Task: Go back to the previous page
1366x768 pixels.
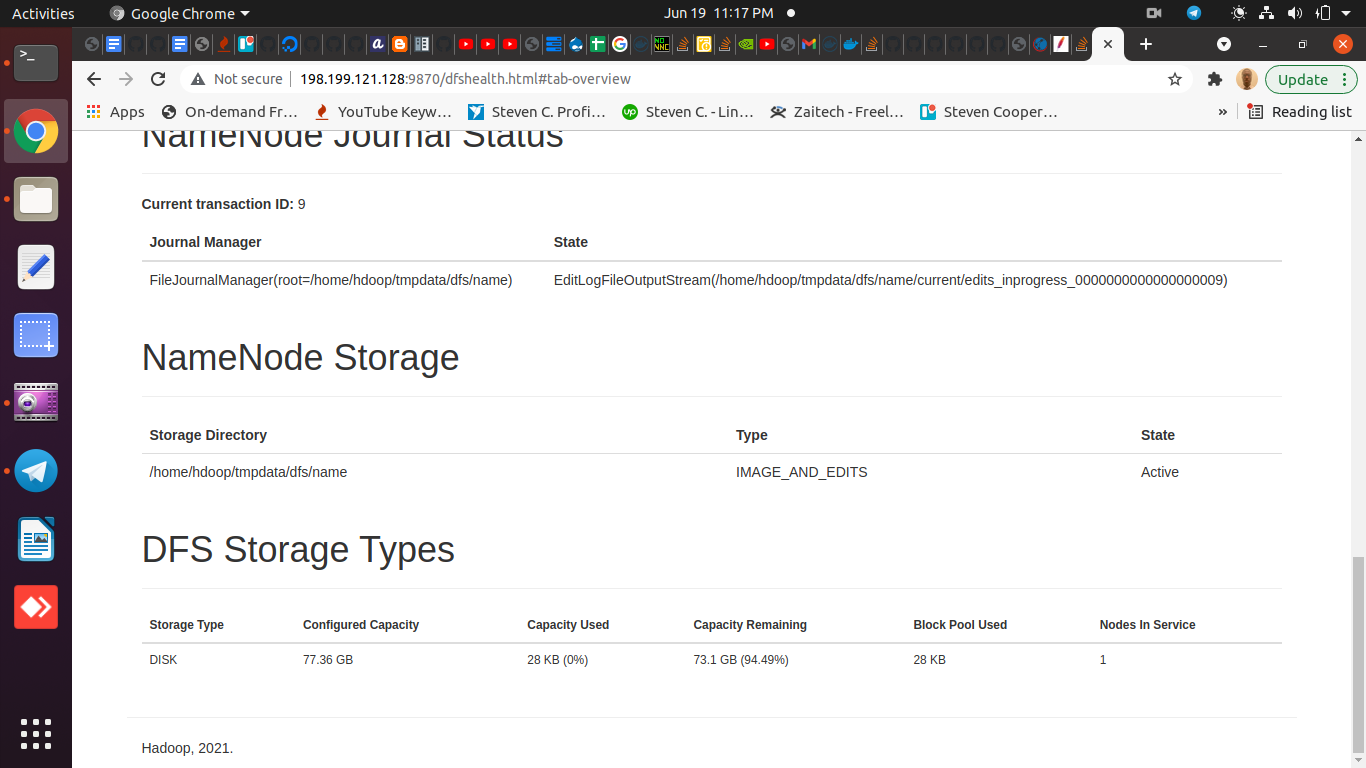Action: click(x=94, y=79)
